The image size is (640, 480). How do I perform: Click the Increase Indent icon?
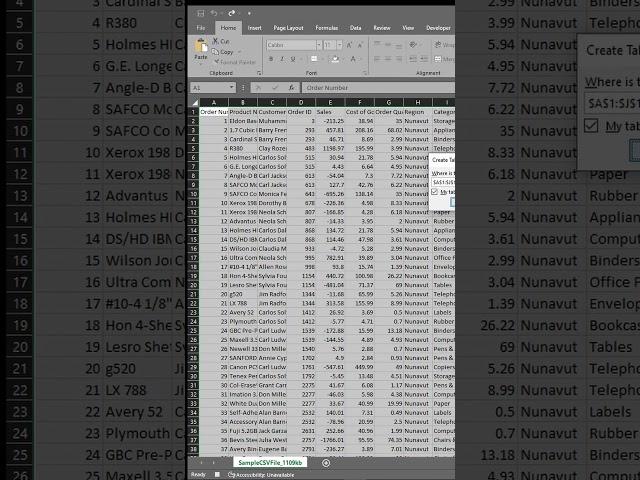(424, 59)
